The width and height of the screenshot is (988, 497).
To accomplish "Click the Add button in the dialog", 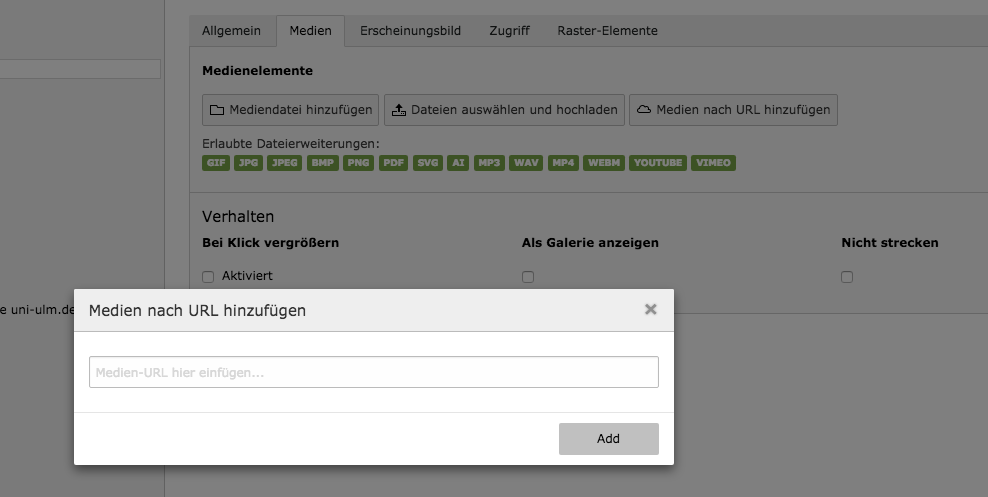I will tap(609, 439).
